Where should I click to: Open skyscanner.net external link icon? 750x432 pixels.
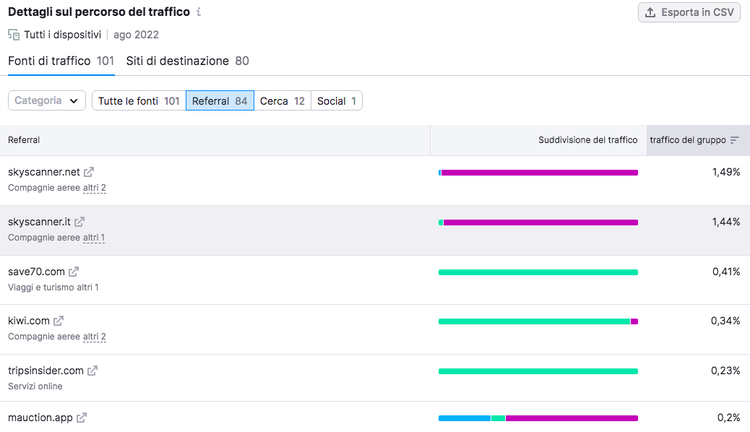pyautogui.click(x=89, y=172)
